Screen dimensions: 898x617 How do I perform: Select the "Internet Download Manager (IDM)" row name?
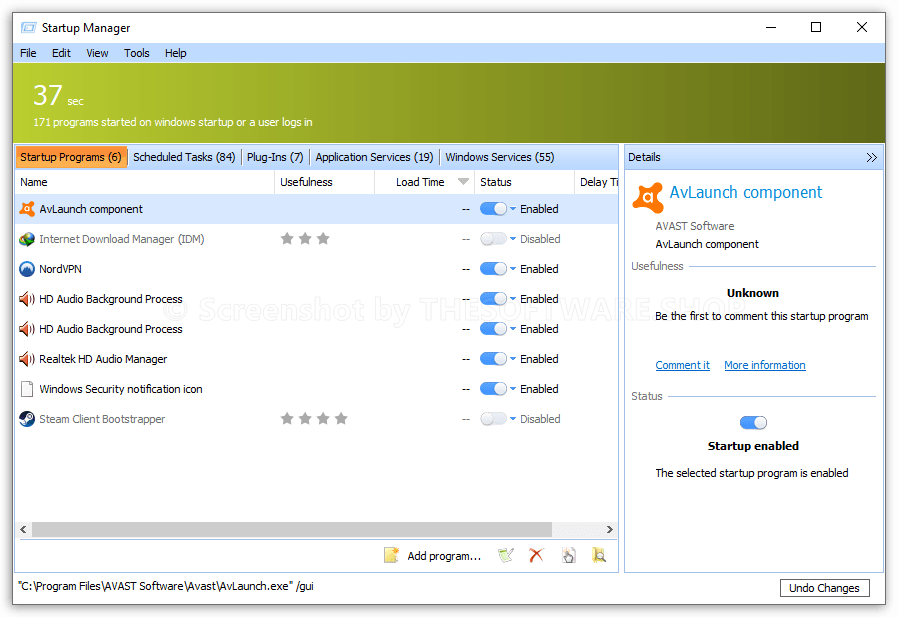[x=122, y=239]
